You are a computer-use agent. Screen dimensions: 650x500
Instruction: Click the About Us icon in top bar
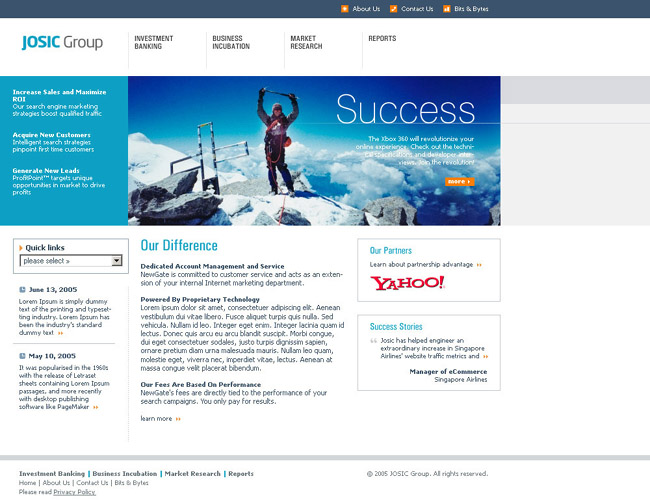pyautogui.click(x=345, y=9)
